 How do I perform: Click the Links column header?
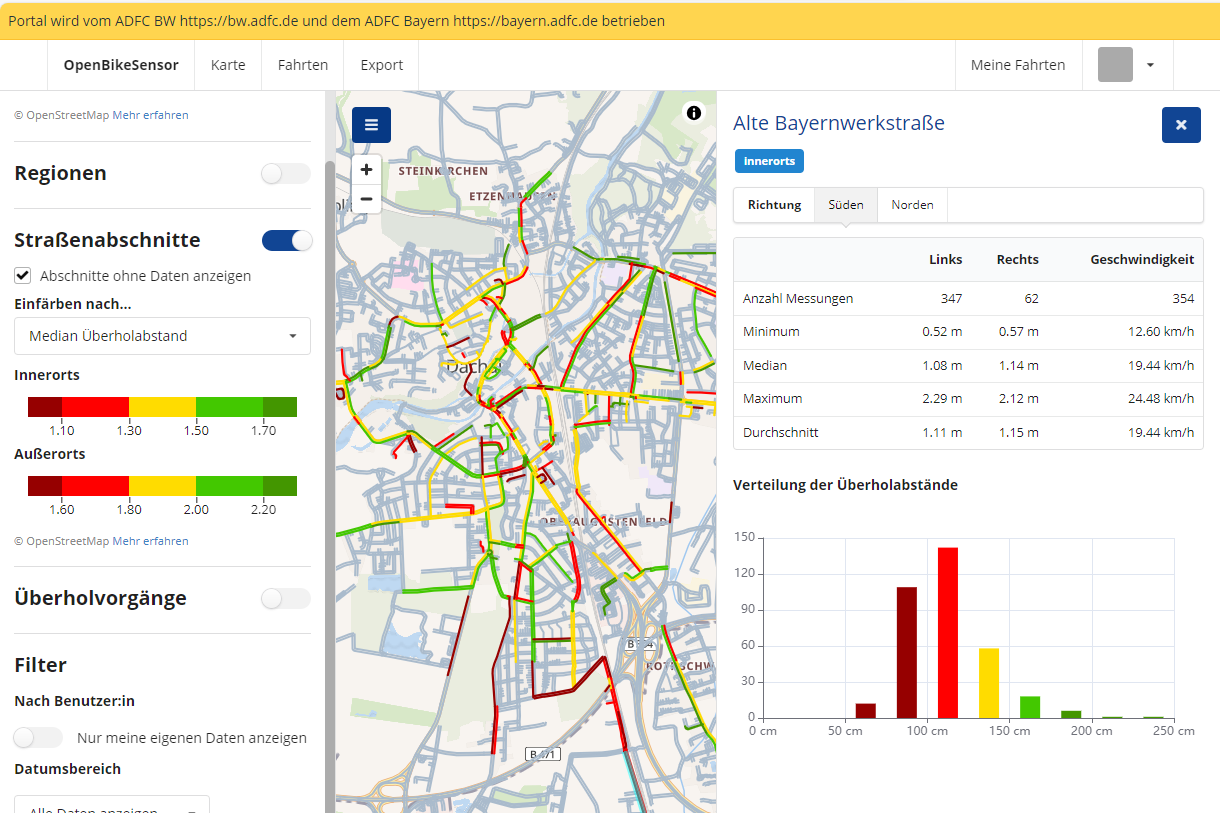click(946, 259)
